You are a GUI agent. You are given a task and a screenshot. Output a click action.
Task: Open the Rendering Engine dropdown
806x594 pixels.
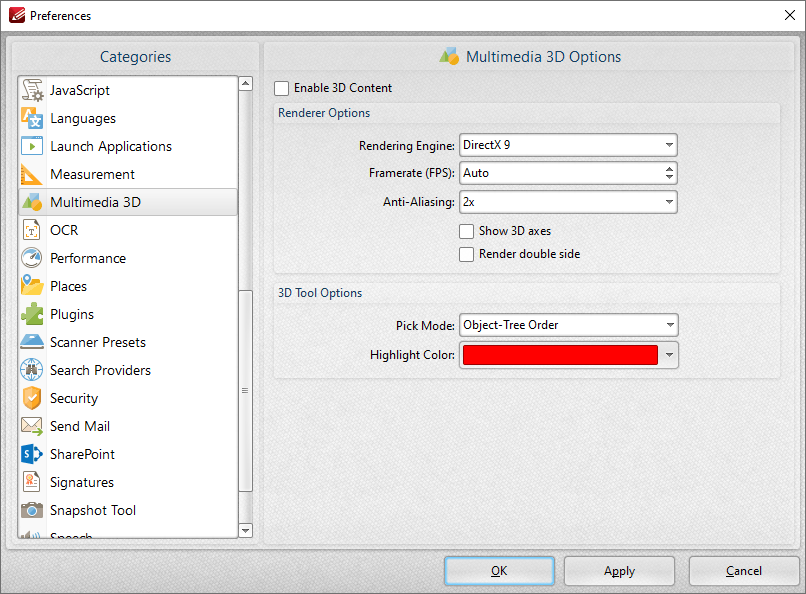pos(568,145)
